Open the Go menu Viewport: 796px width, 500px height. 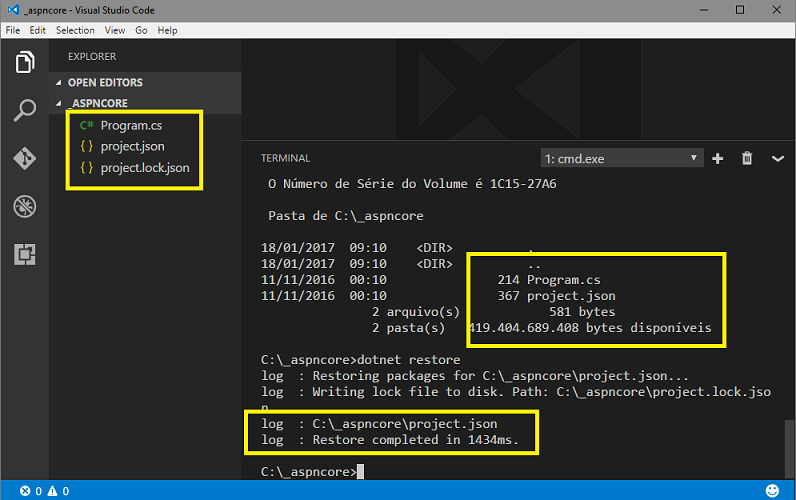(x=141, y=30)
